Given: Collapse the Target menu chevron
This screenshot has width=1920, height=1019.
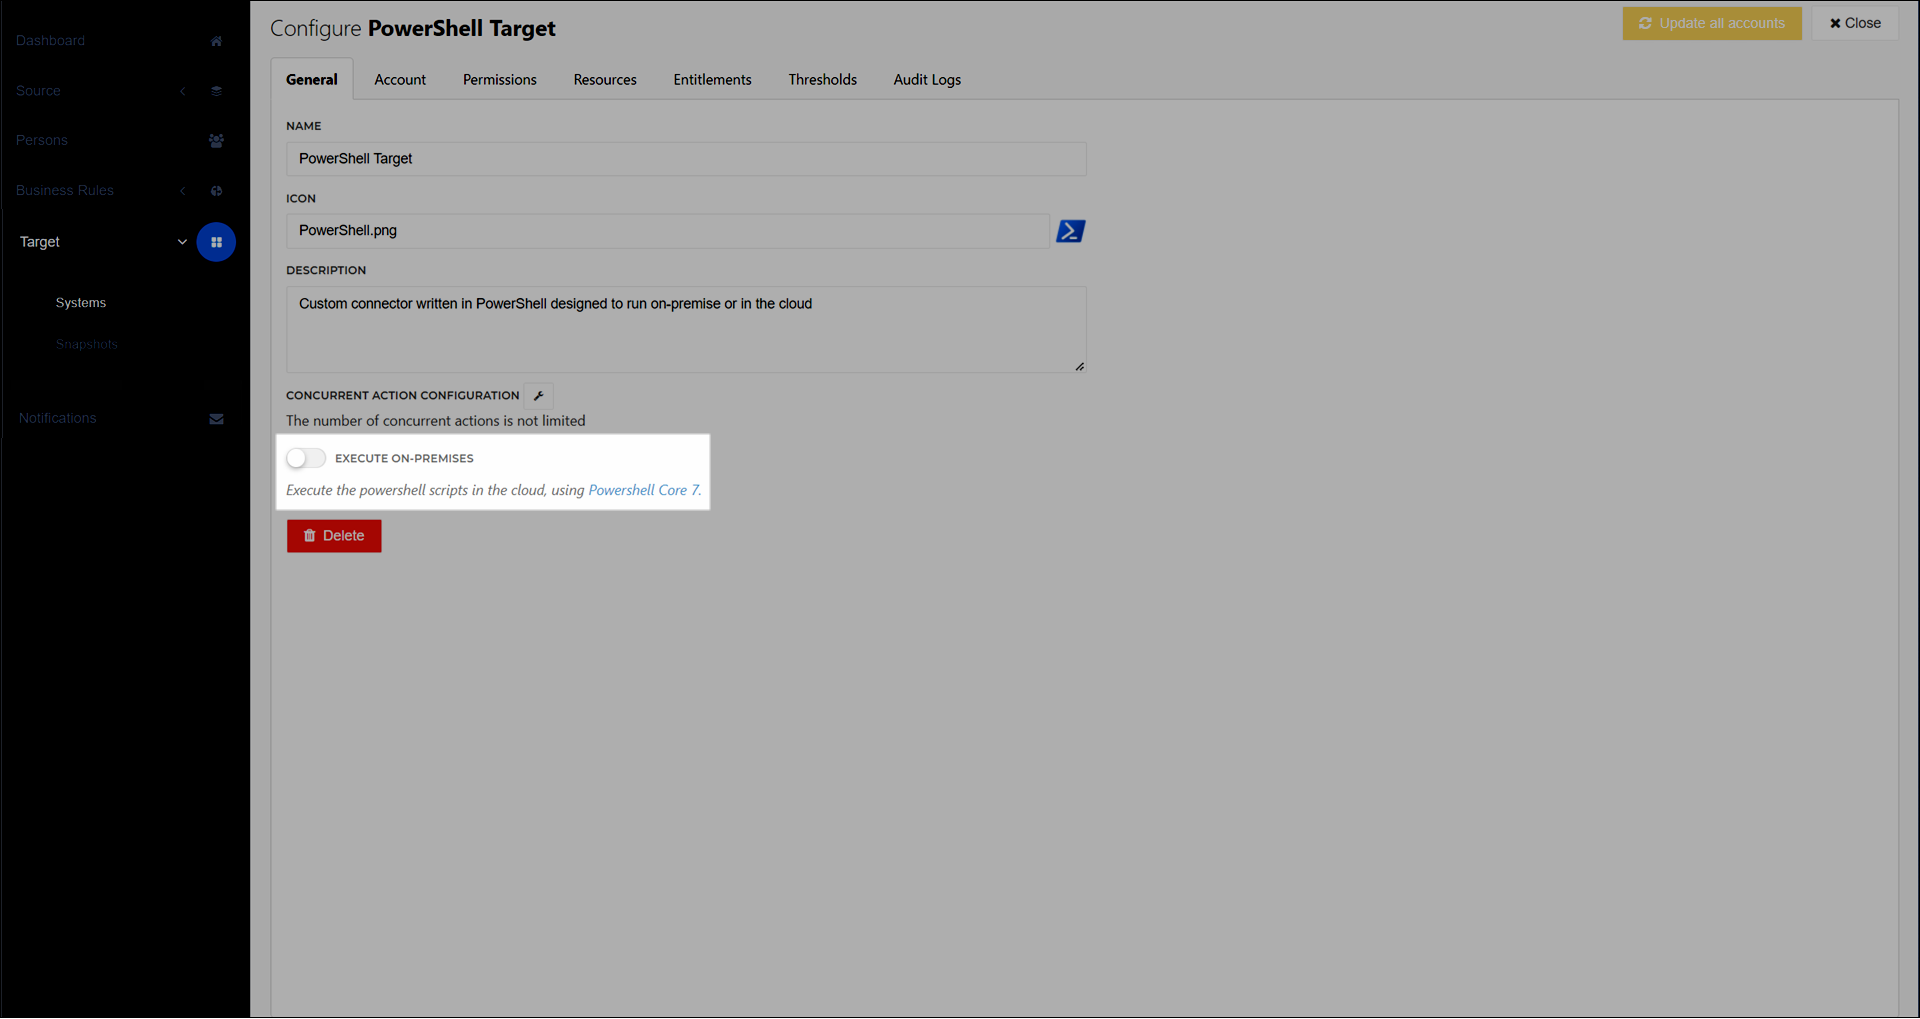Looking at the screenshot, I should click(182, 242).
